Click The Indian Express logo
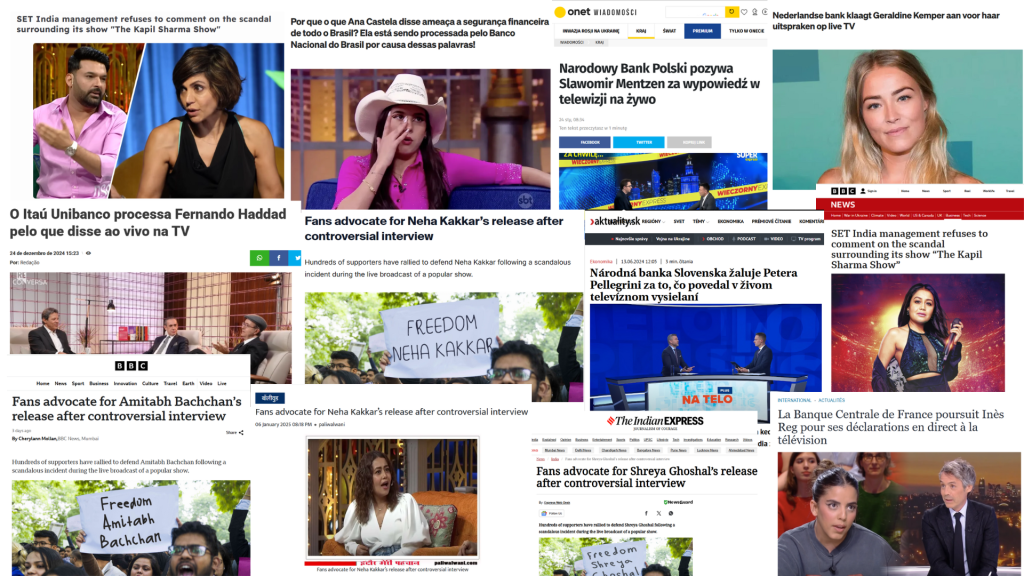This screenshot has height=576, width=1024. tap(655, 421)
